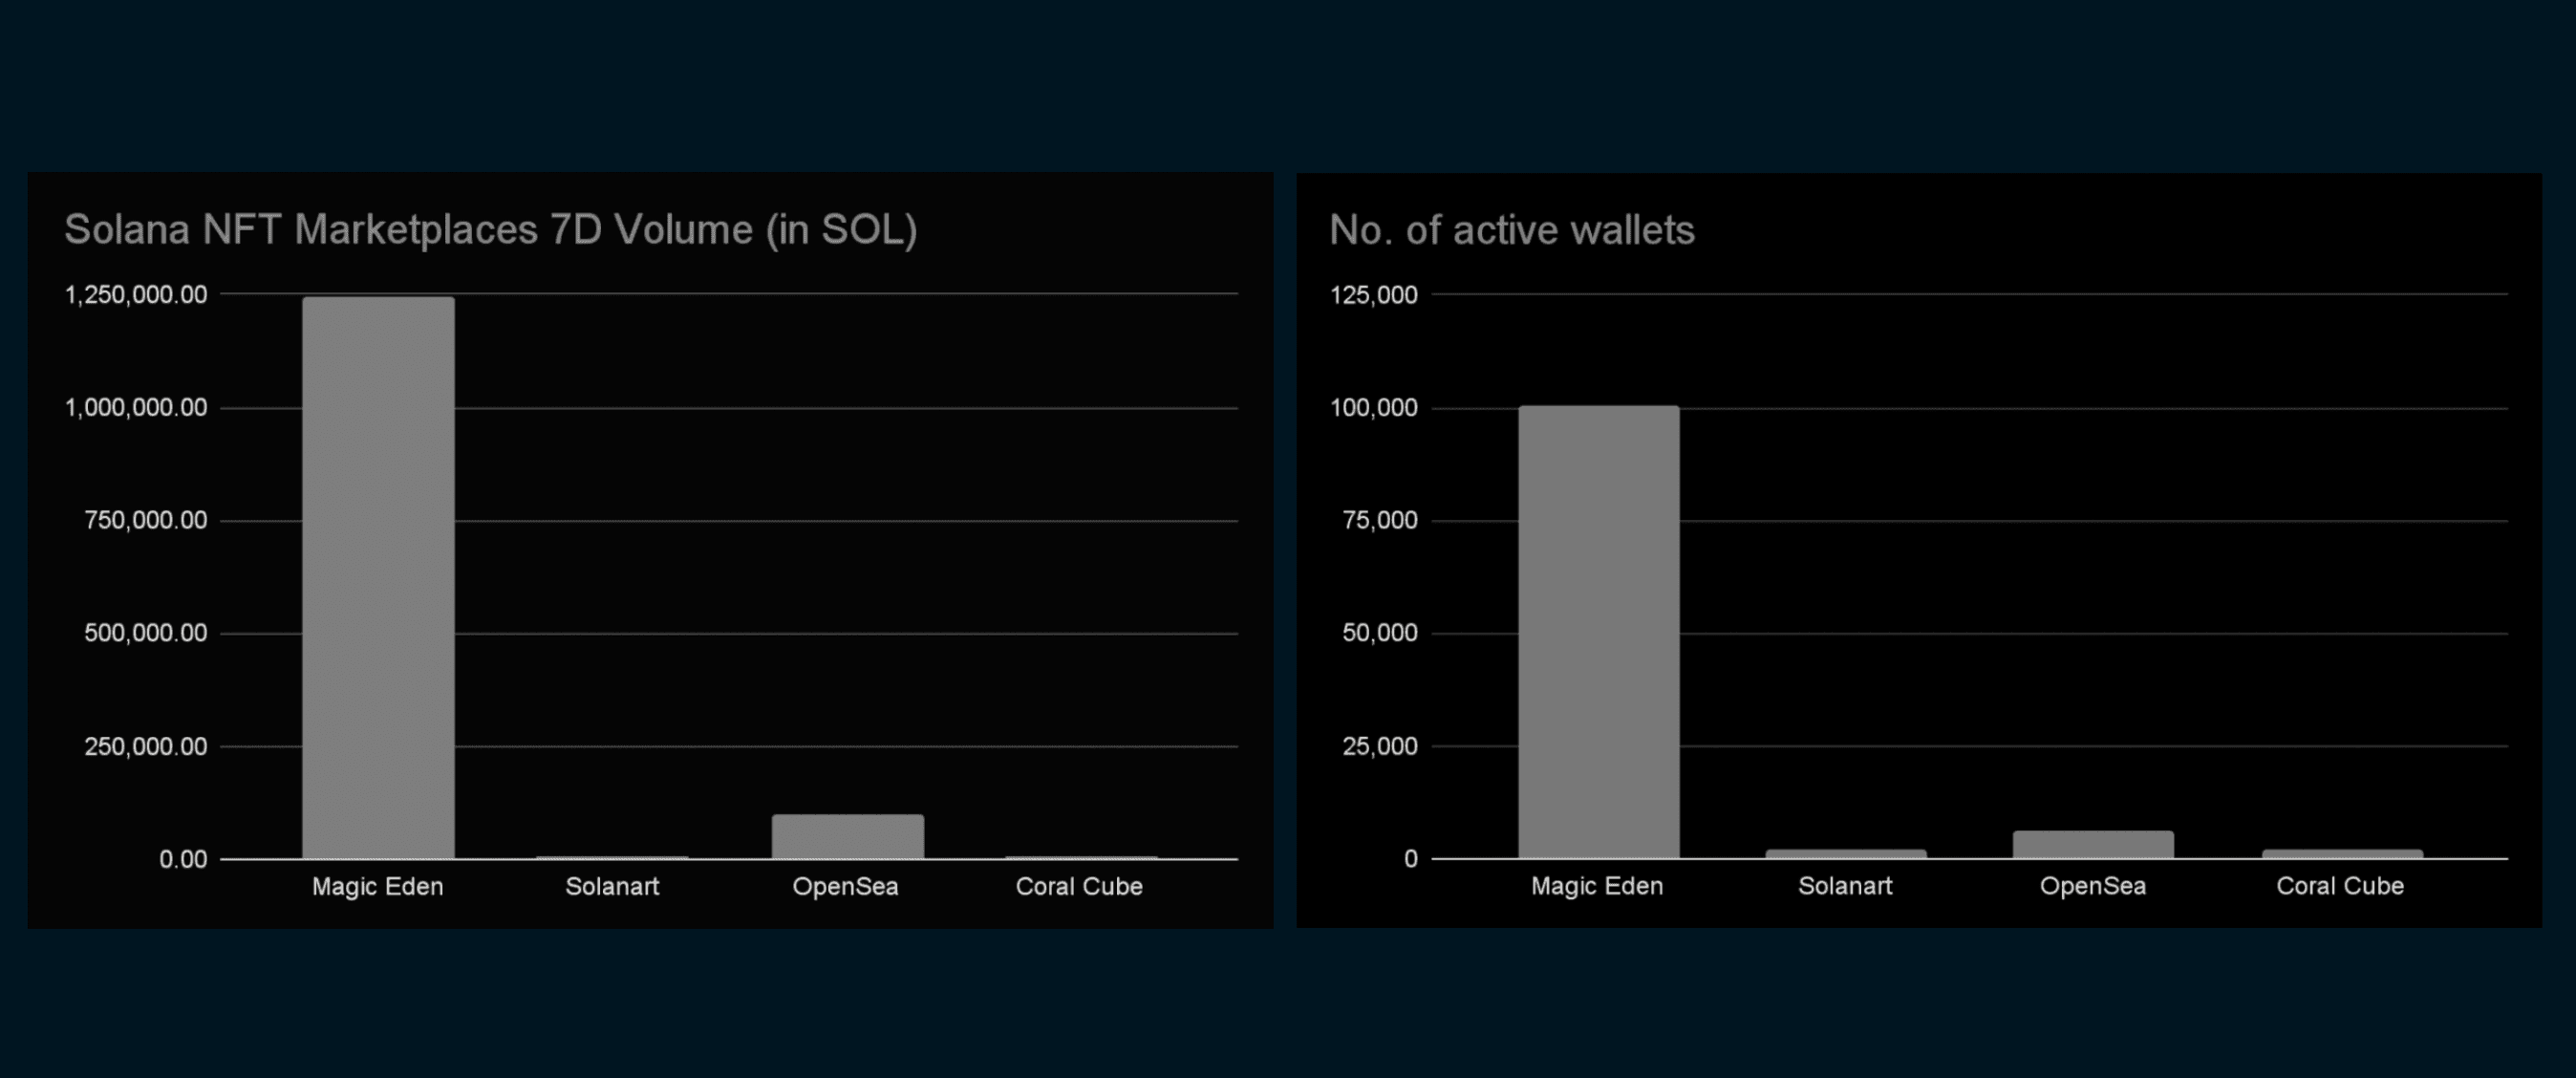Click the 75,000 axis label
Image resolution: width=2576 pixels, height=1078 pixels.
(1380, 521)
